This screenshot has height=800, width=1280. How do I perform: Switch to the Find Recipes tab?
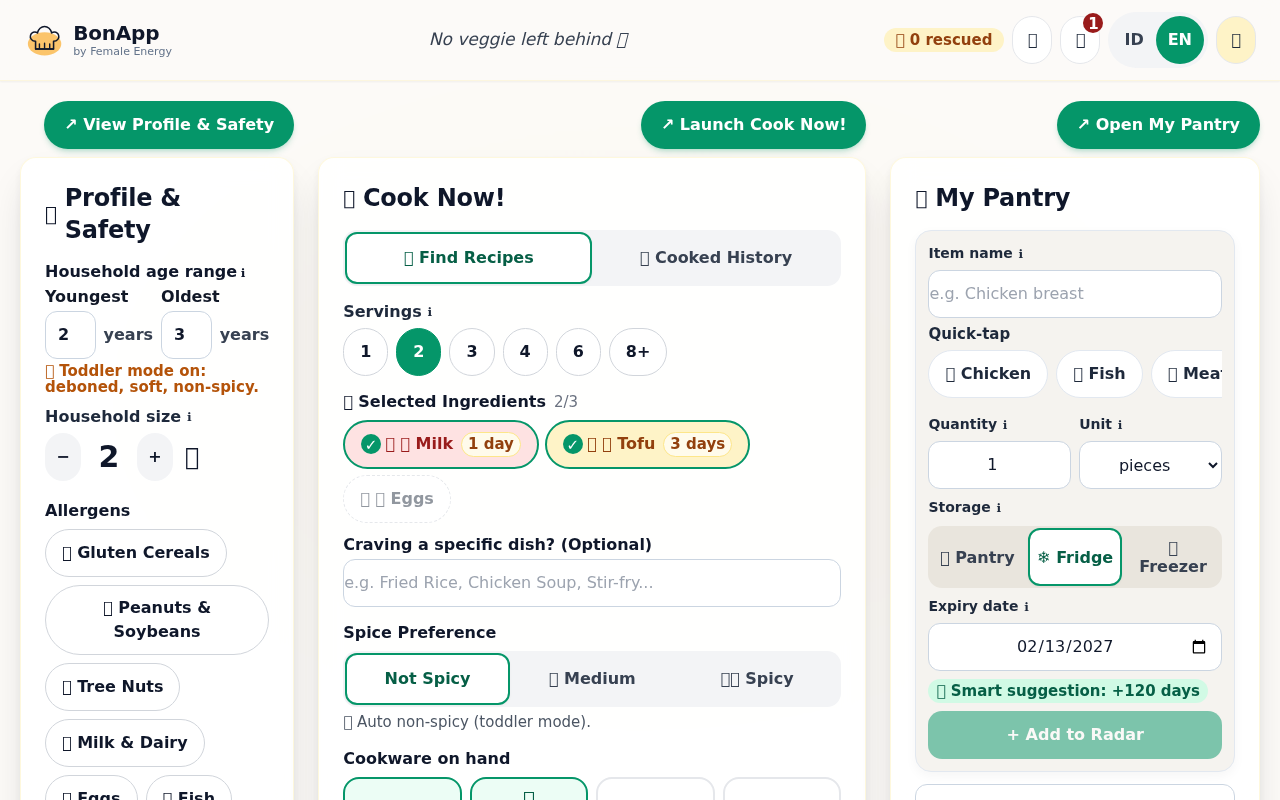coord(468,258)
